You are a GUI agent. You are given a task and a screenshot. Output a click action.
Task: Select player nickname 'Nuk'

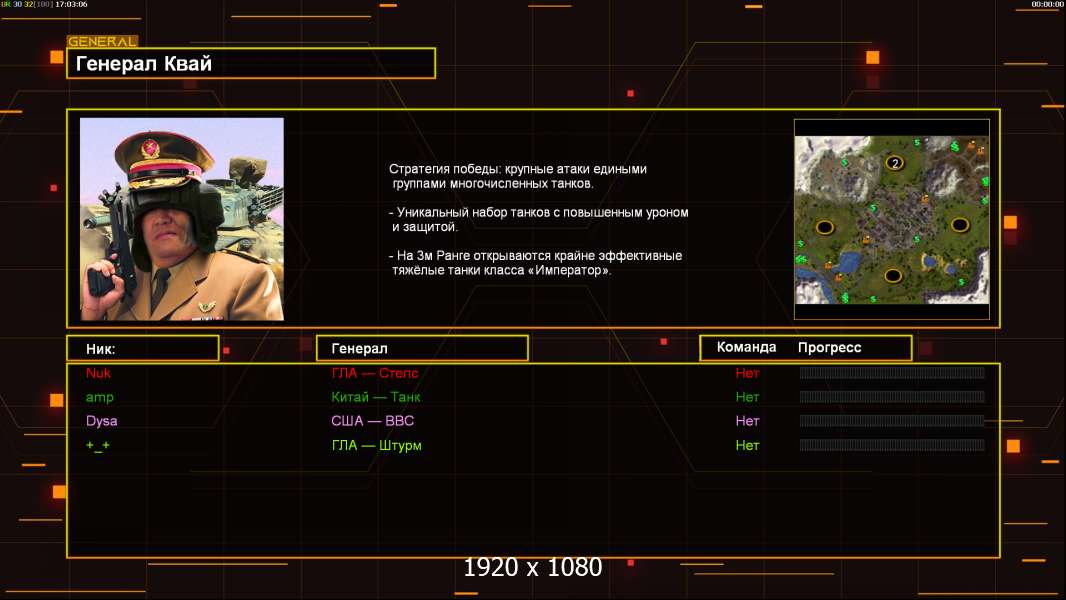[x=99, y=373]
